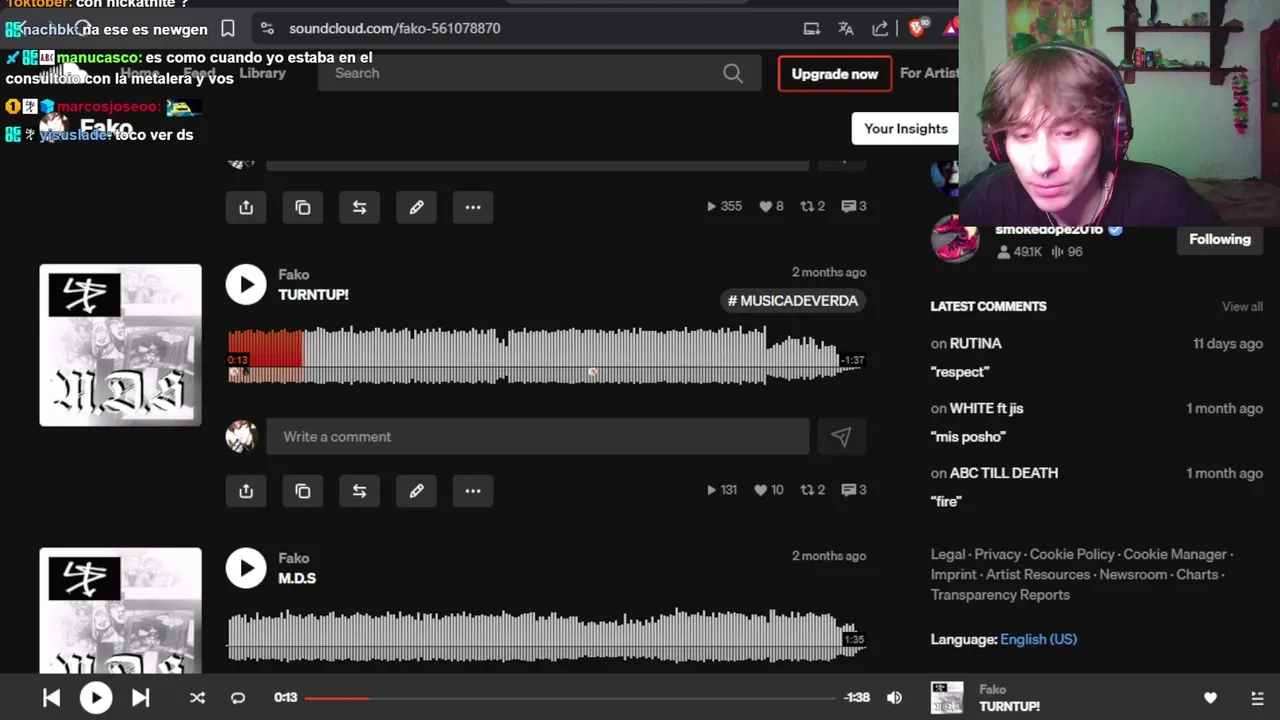Send comment on TURNTUP! track

pyautogui.click(x=841, y=437)
